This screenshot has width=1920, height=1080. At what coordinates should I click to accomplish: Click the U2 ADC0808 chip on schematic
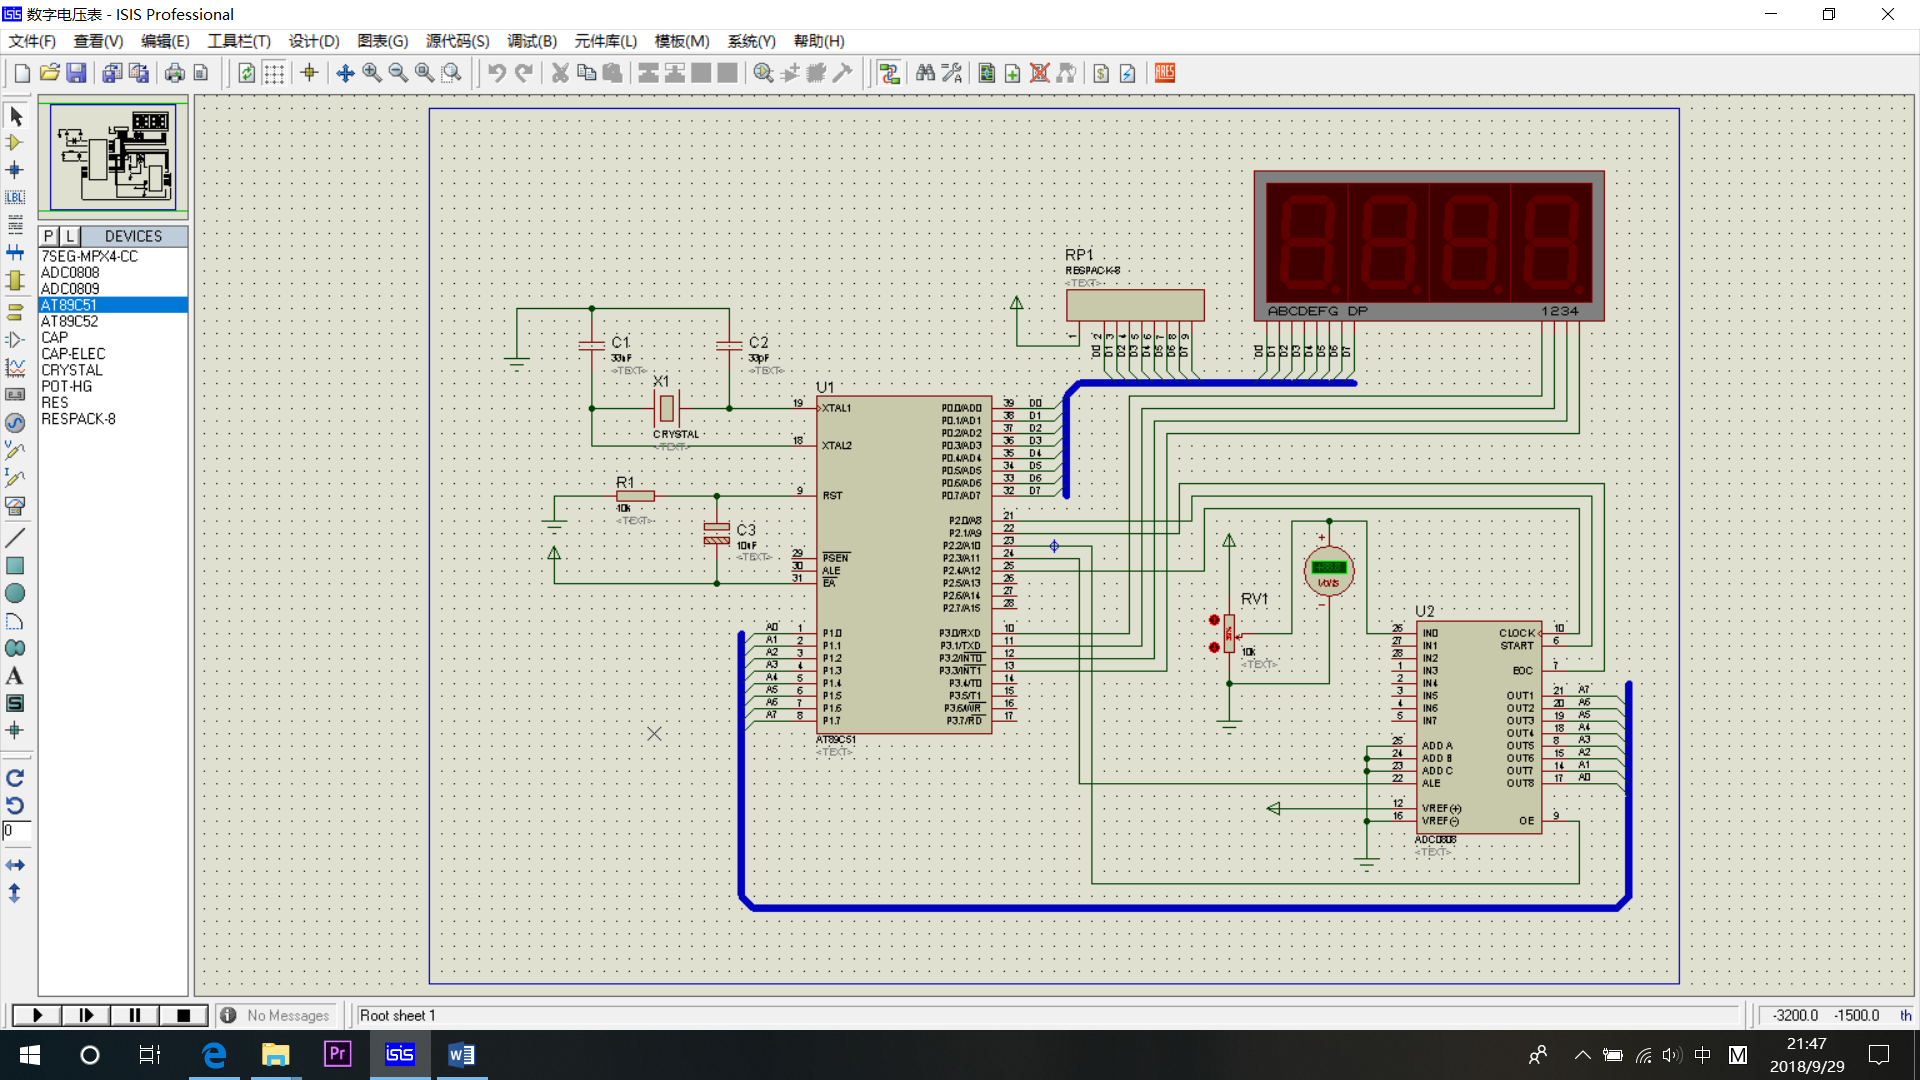1478,727
